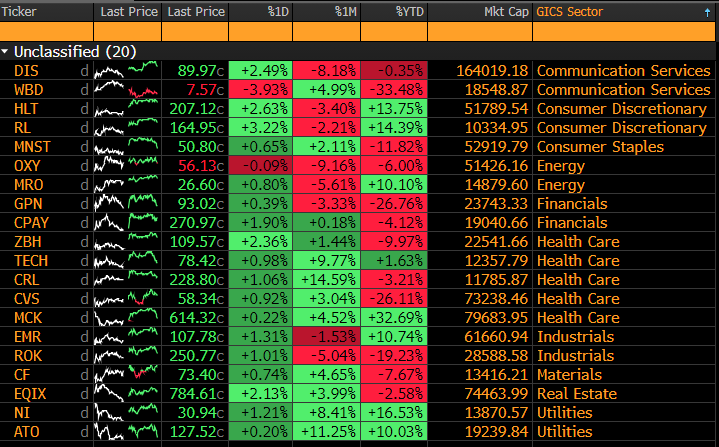Click Financials sector in the CPAY row
Image resolution: width=719 pixels, height=447 pixels.
pyautogui.click(x=572, y=222)
